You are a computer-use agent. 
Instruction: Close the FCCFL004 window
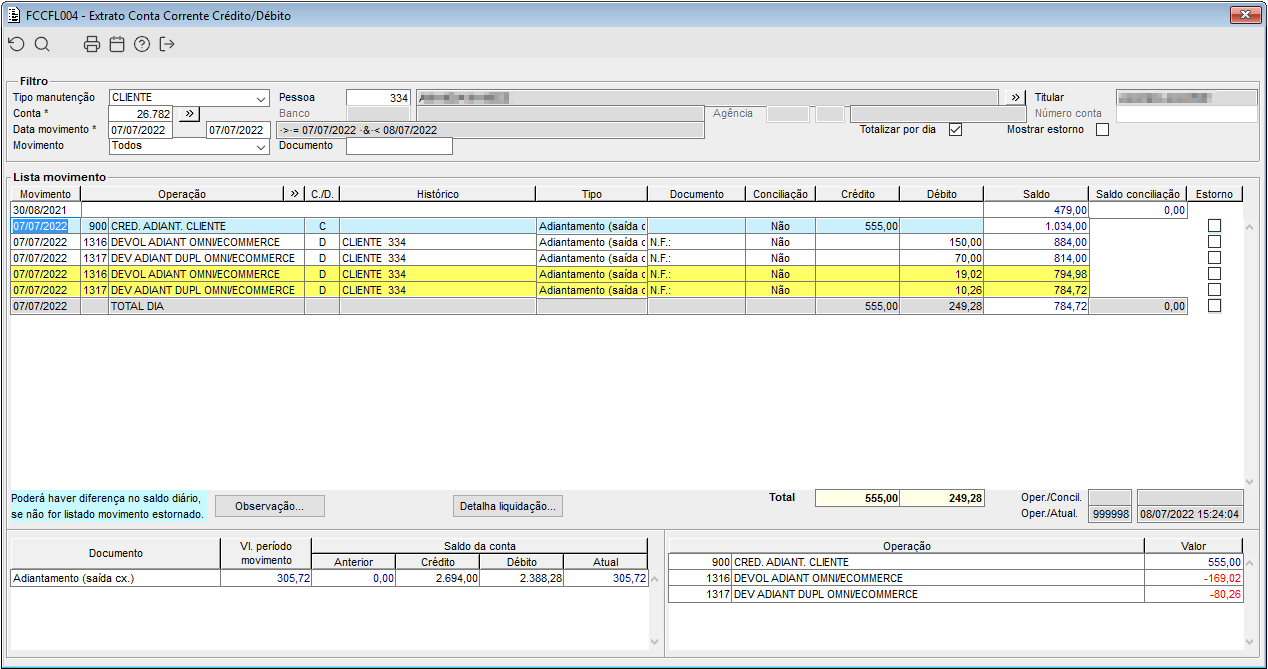[1243, 14]
